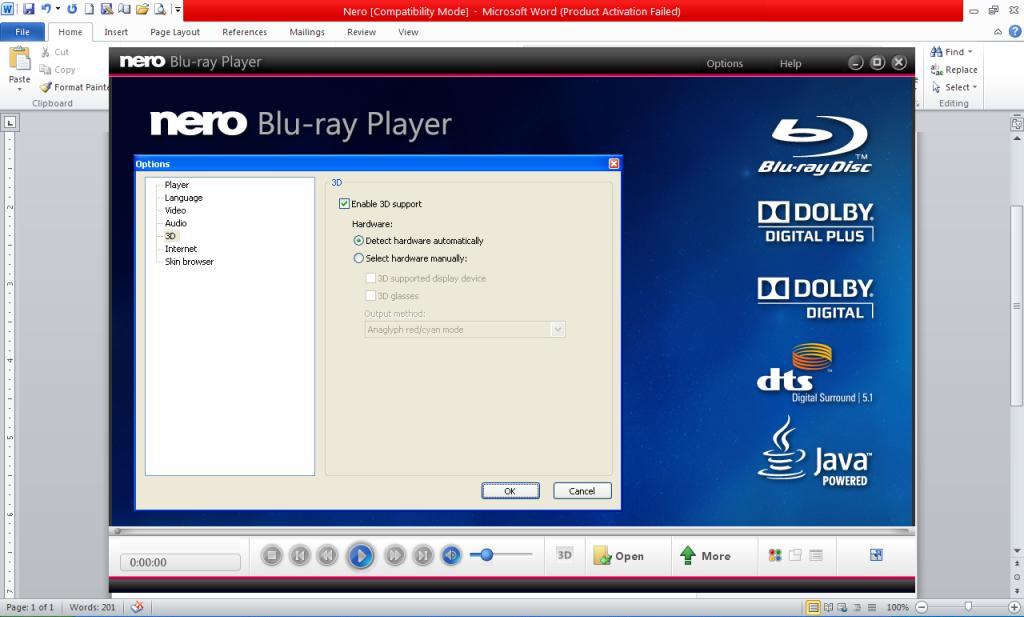1024x617 pixels.
Task: Close the Options dialog with red X
Action: click(x=613, y=164)
